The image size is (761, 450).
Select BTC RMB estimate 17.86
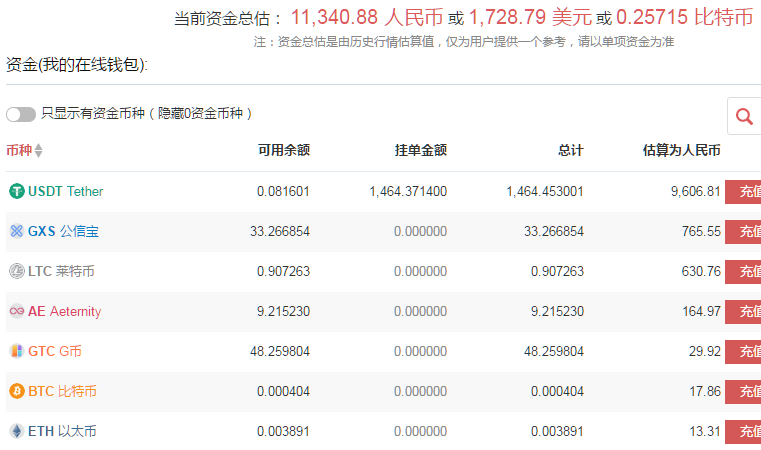pos(705,391)
